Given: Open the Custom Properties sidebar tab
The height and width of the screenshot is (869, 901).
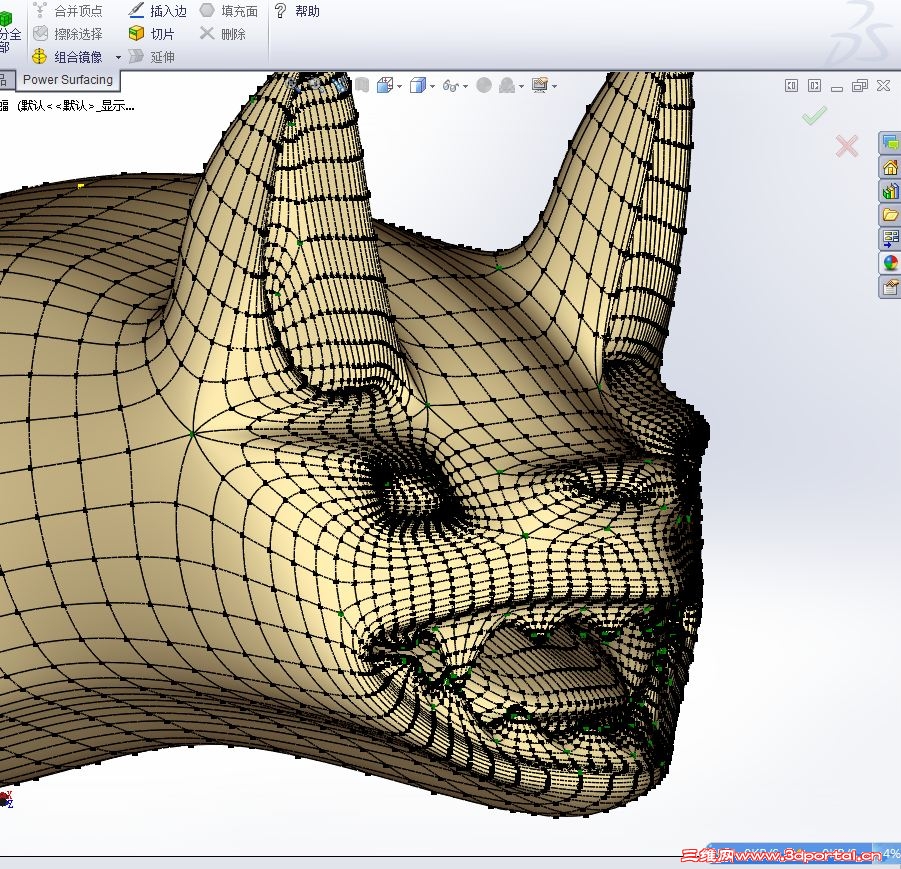Looking at the screenshot, I should tap(890, 288).
